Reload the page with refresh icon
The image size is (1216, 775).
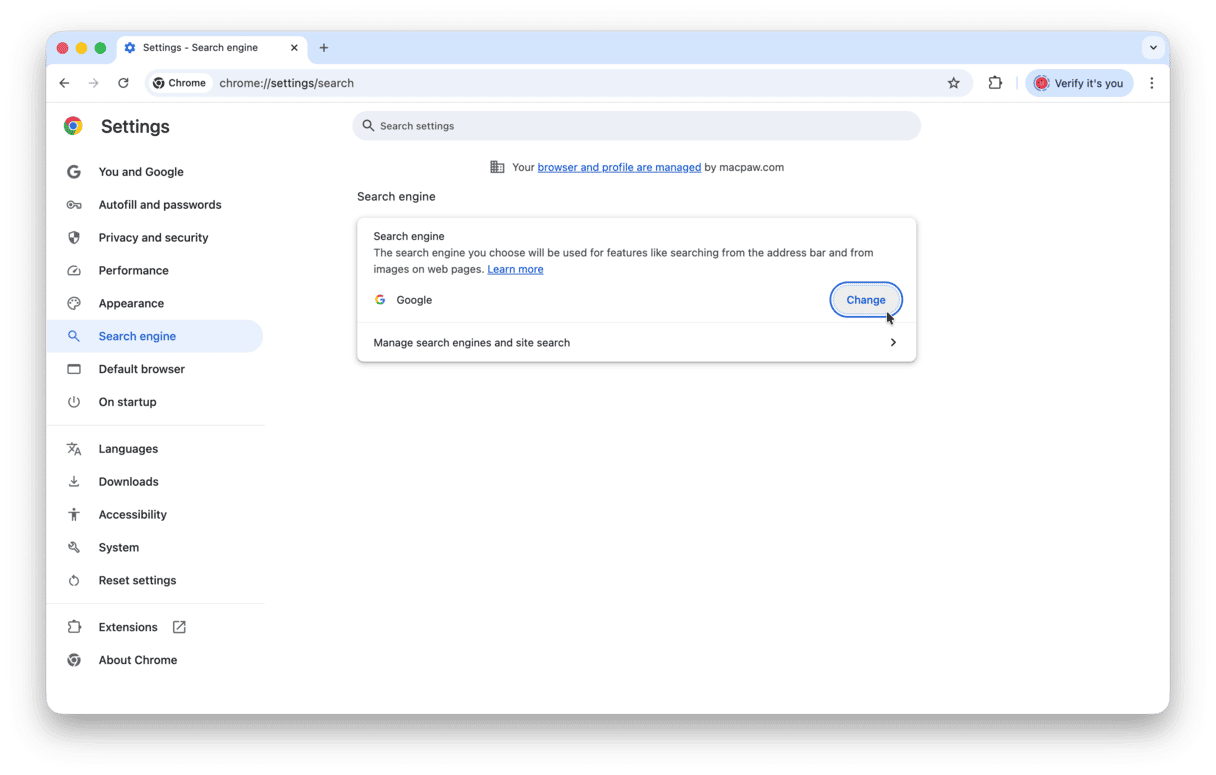(123, 83)
